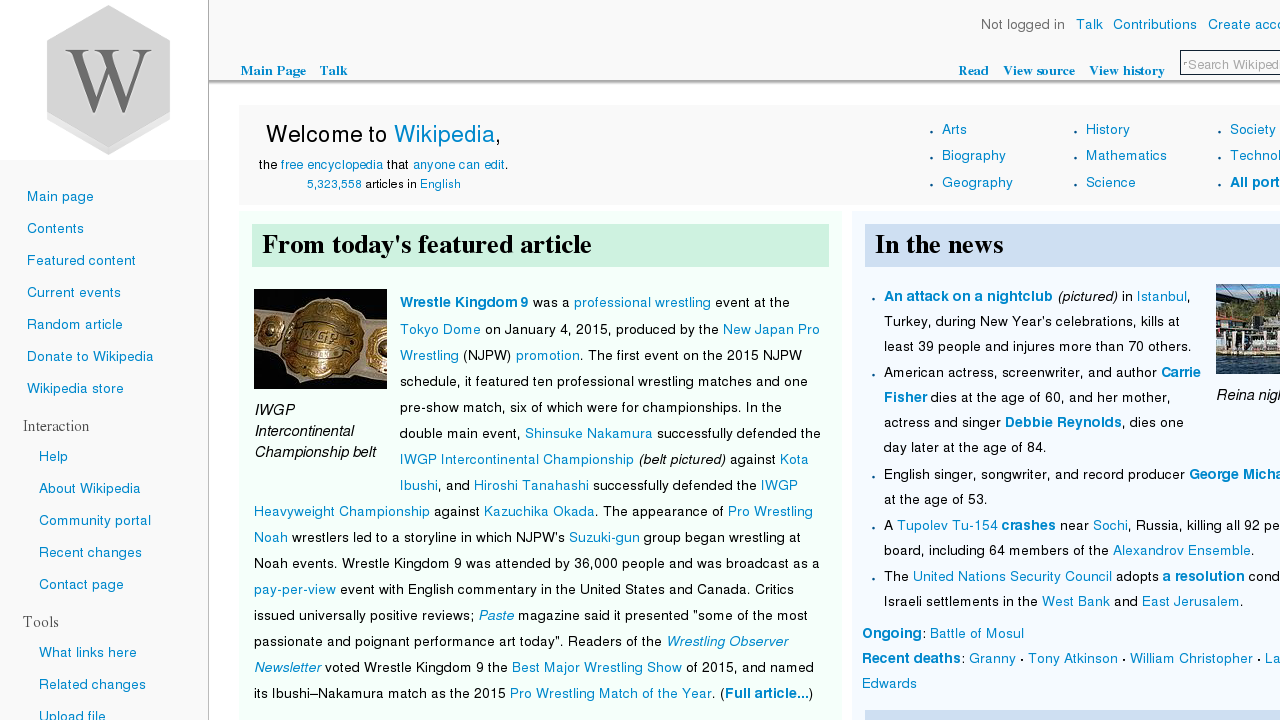Open the Sochi link
Screen dimensions: 1280x720
(x=1110, y=526)
